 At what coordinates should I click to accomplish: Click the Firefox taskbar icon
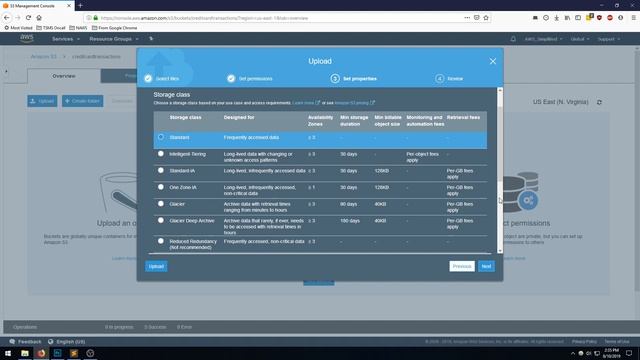click(41, 353)
